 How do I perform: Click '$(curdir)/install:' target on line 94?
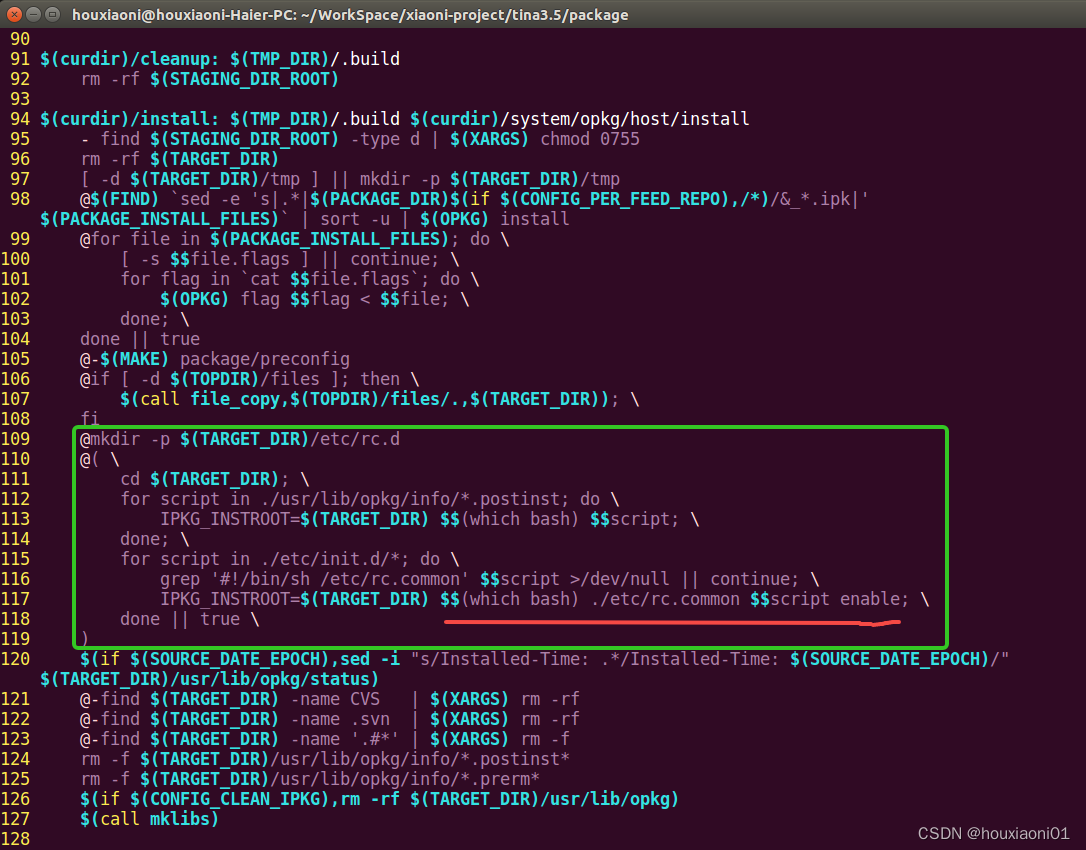point(130,119)
